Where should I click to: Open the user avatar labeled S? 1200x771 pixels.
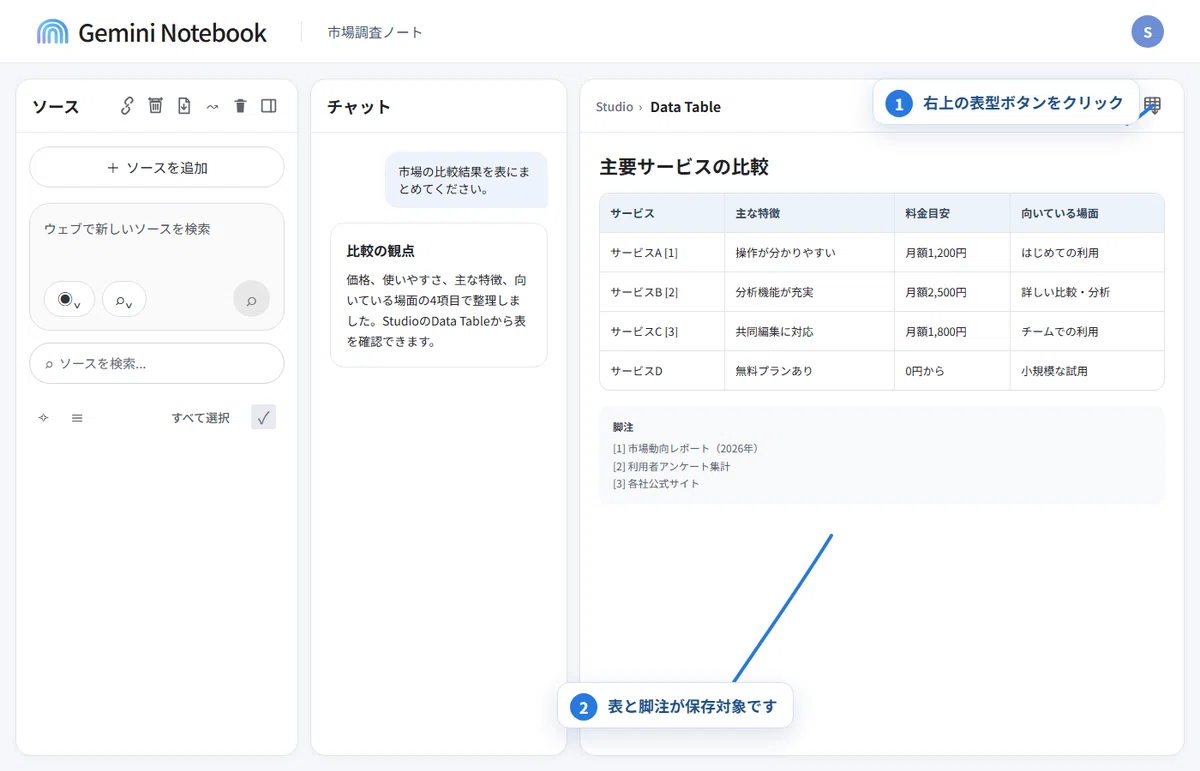click(1147, 32)
